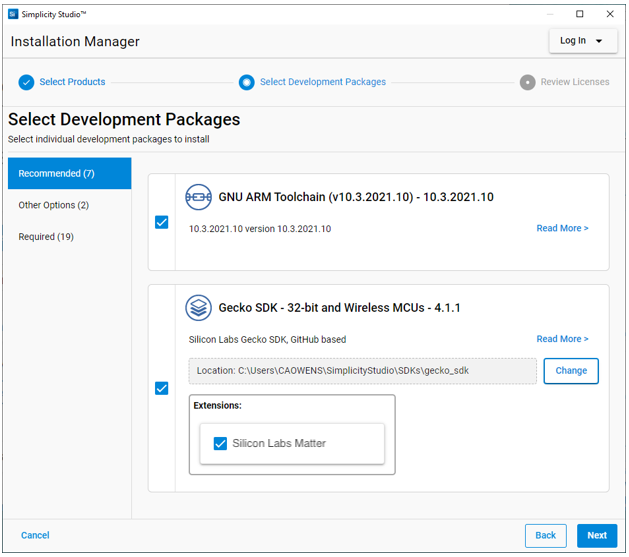Open Read More for Gecko SDK
The image size is (629, 557).
[x=562, y=339]
